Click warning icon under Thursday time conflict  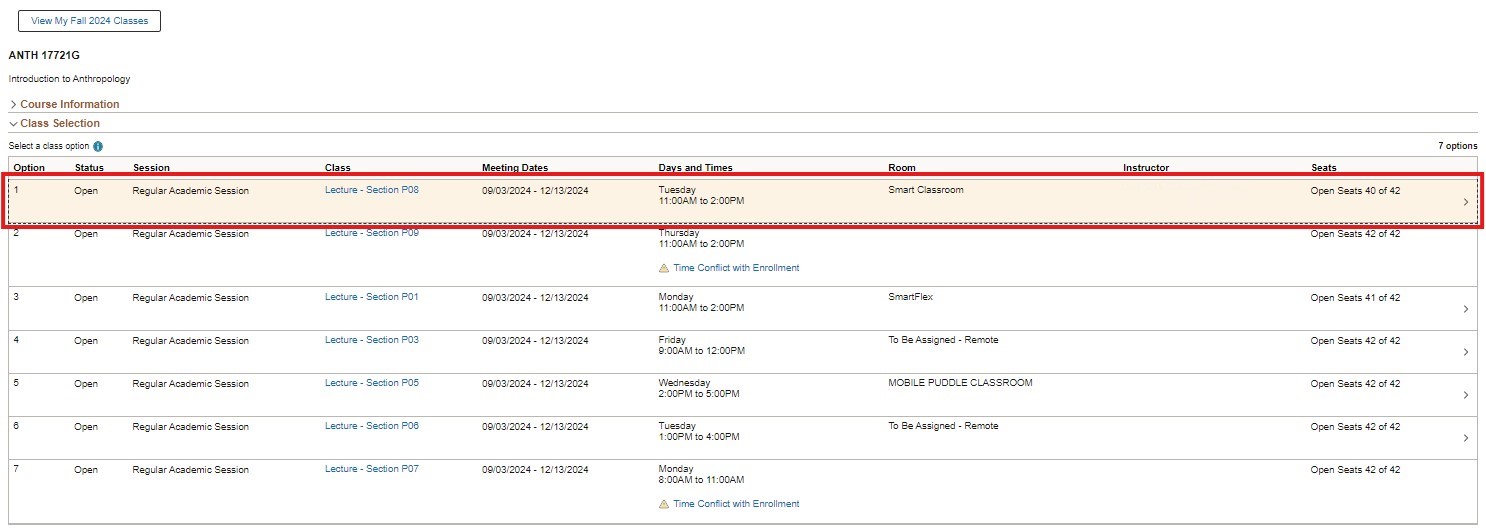coord(664,268)
